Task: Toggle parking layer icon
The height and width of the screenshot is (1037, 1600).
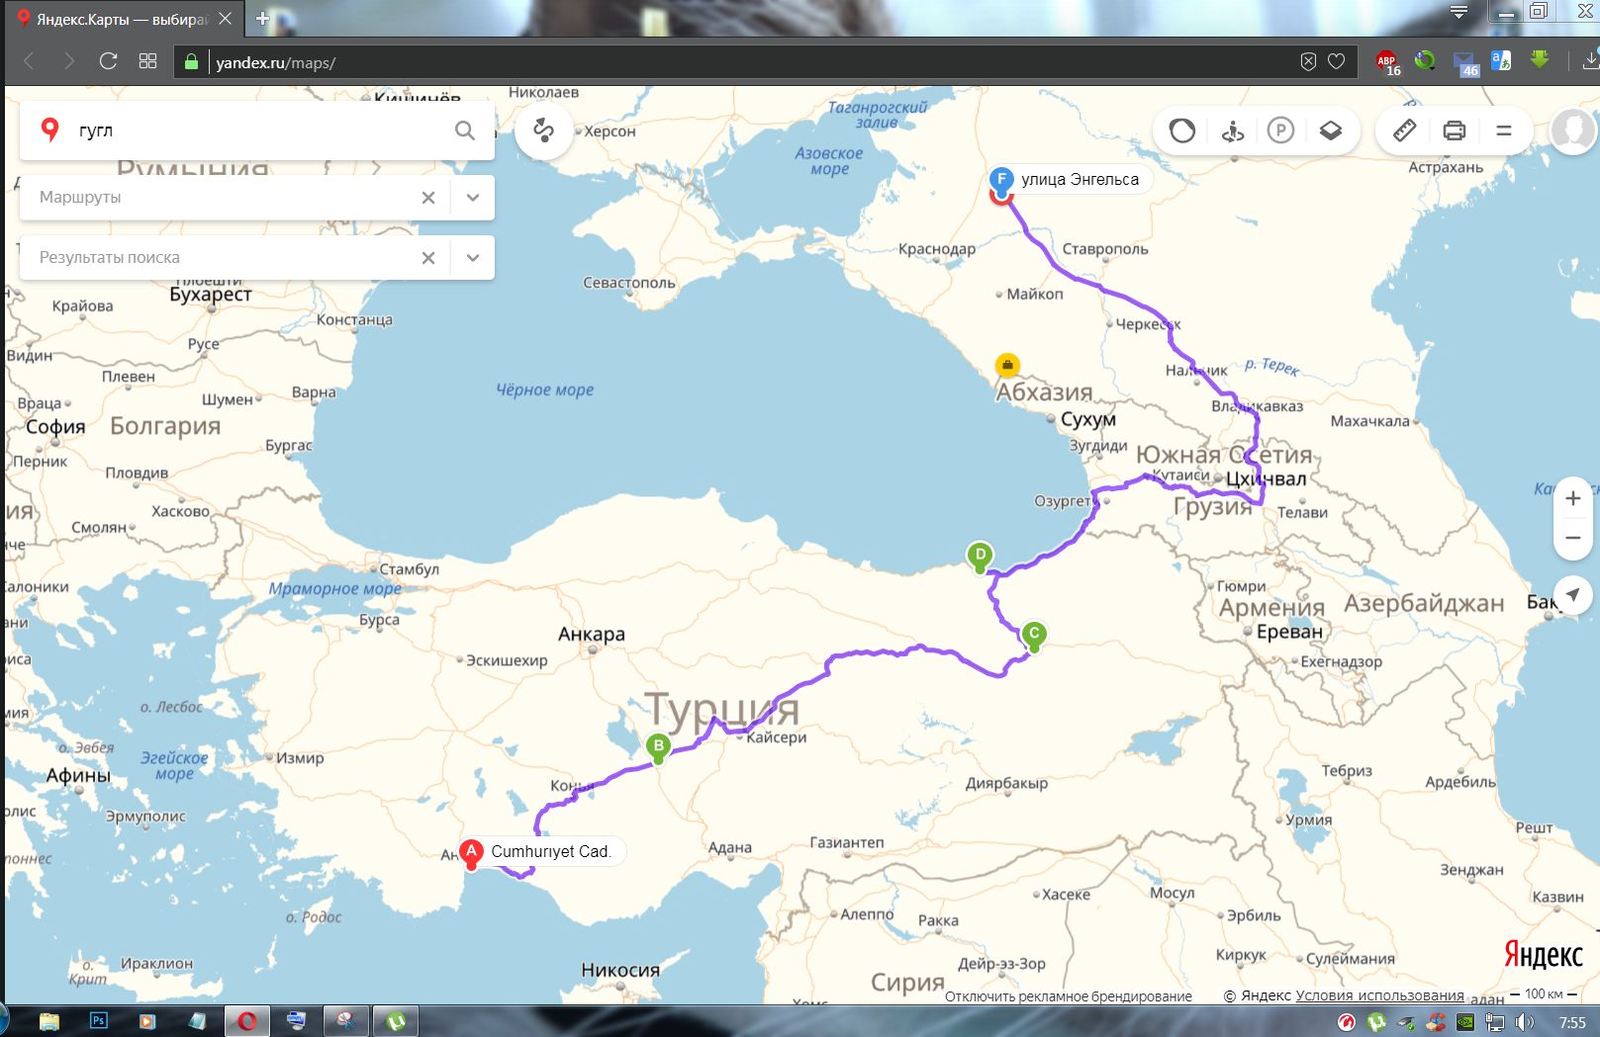Action: [x=1281, y=130]
